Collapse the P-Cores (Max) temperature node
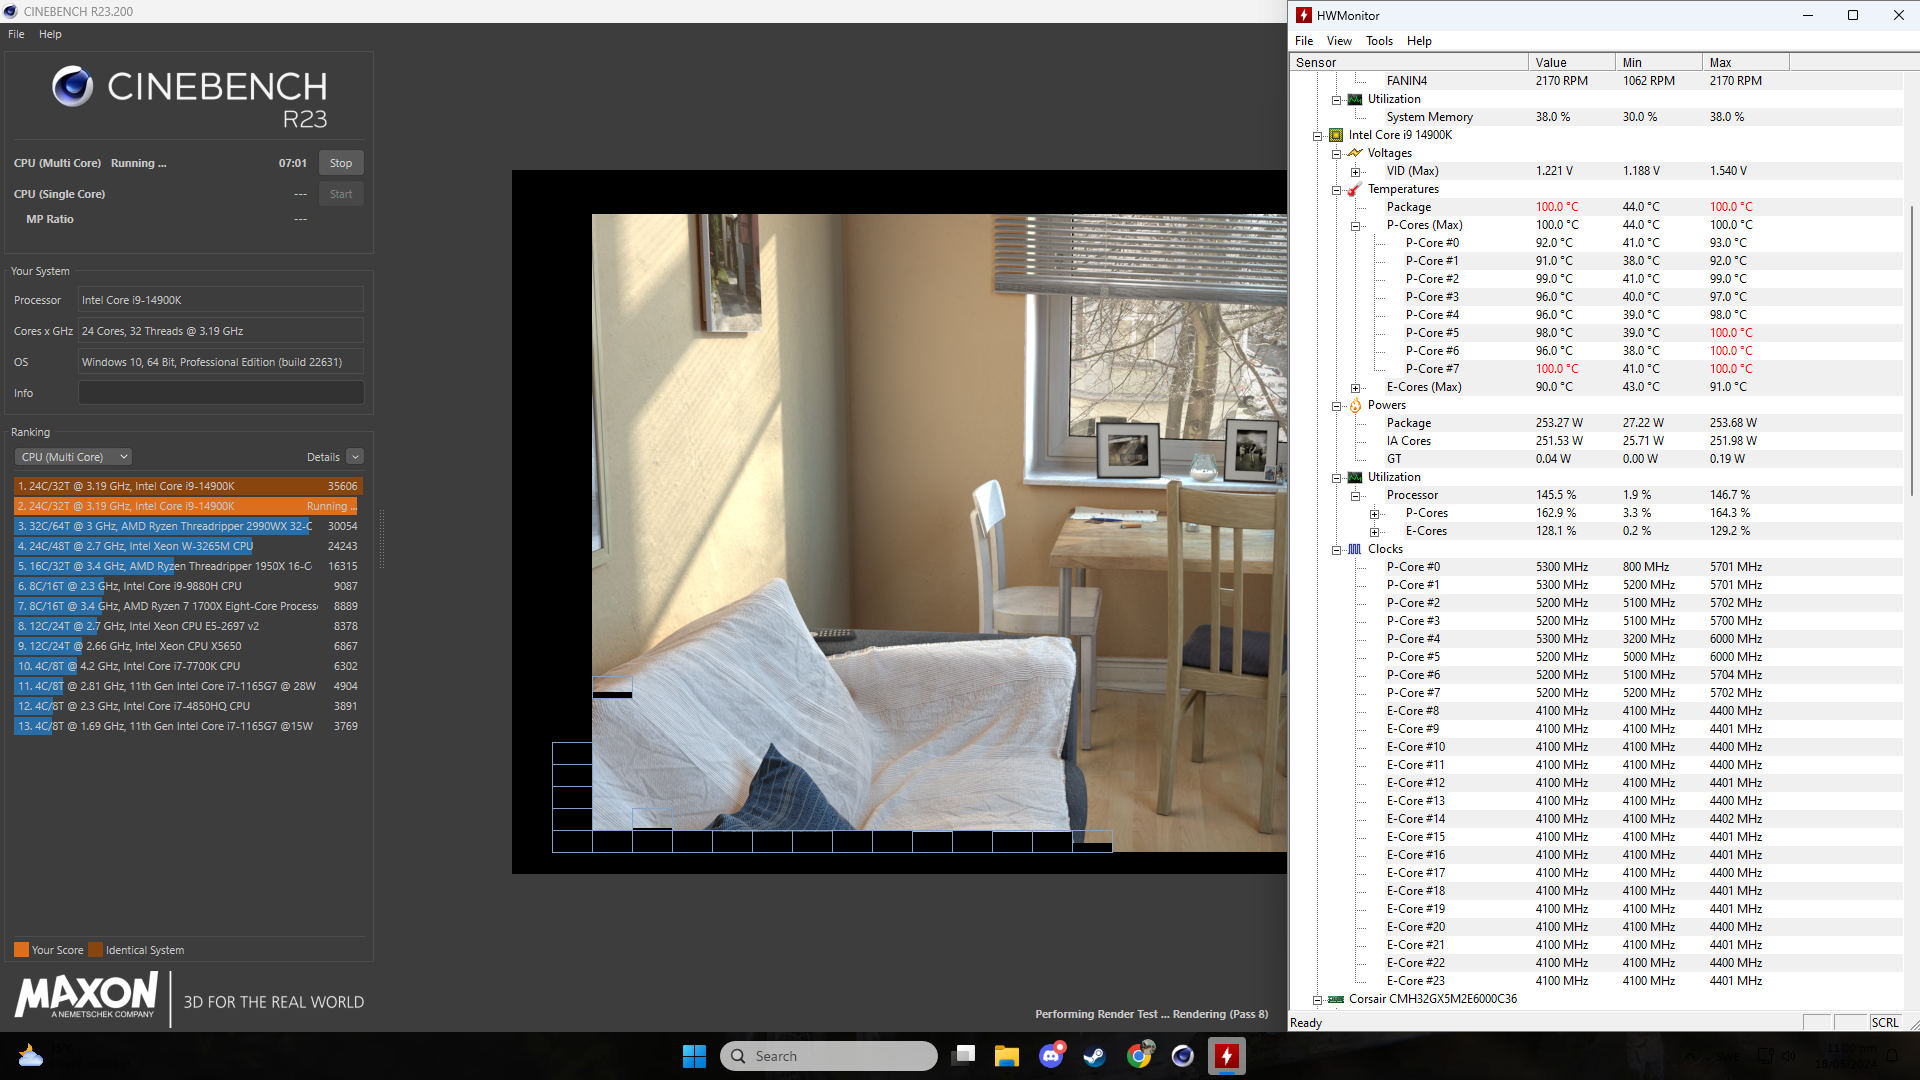 [x=1355, y=226]
